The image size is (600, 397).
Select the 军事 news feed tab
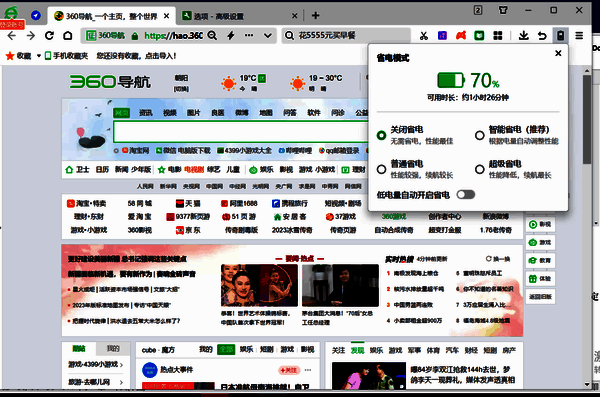pos(414,350)
